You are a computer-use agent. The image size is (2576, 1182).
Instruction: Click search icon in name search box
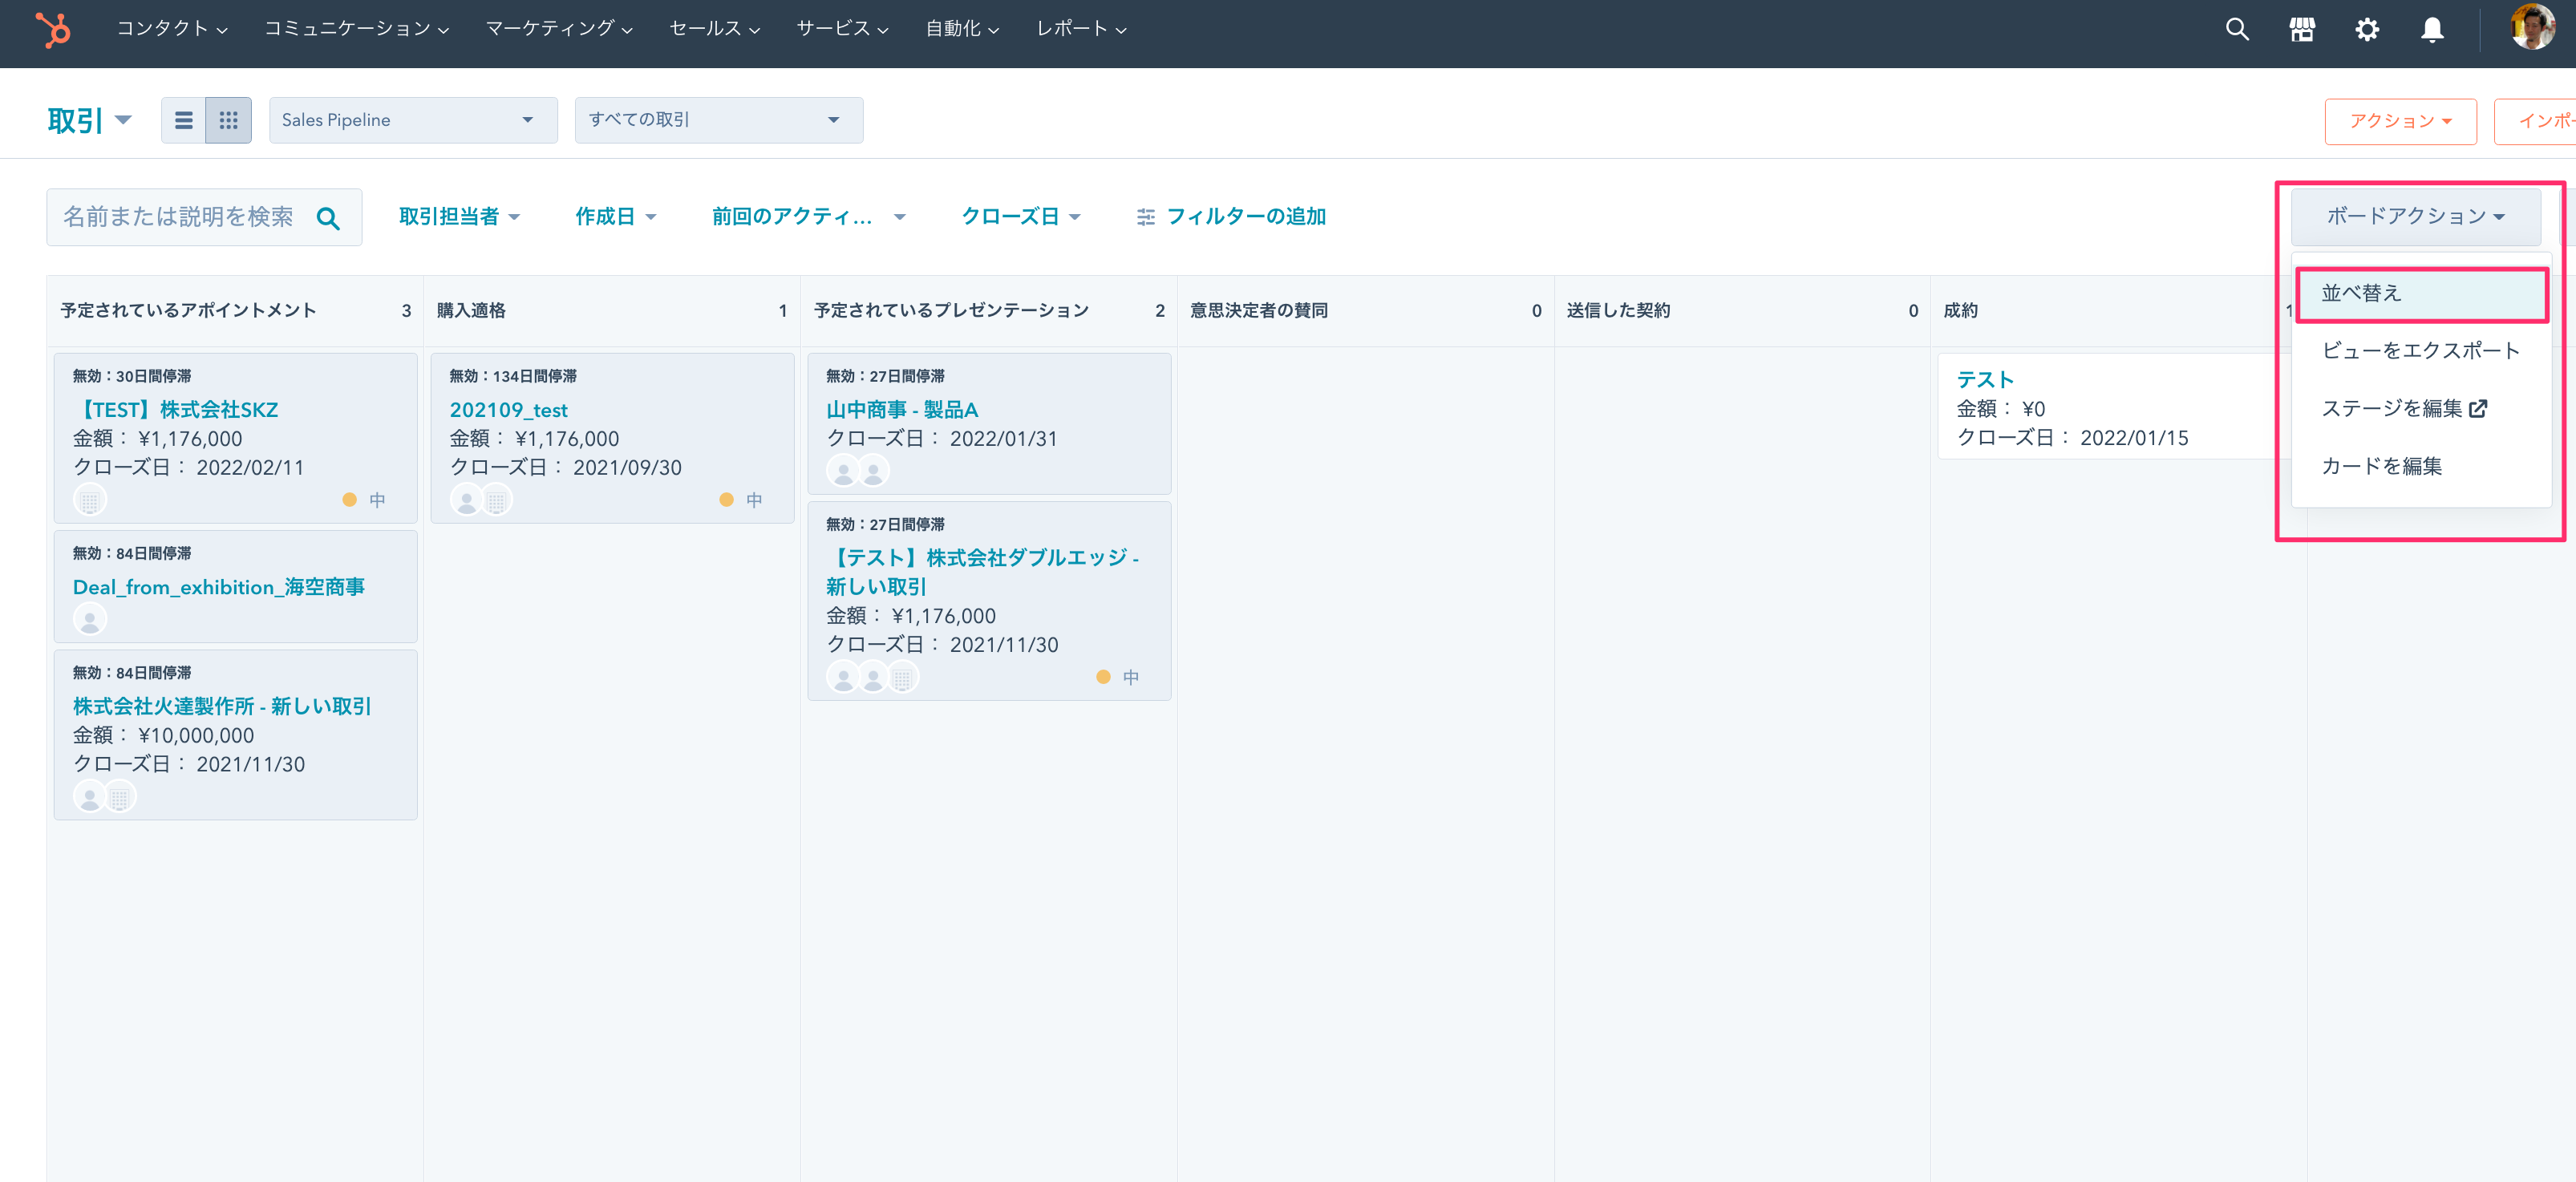point(328,218)
